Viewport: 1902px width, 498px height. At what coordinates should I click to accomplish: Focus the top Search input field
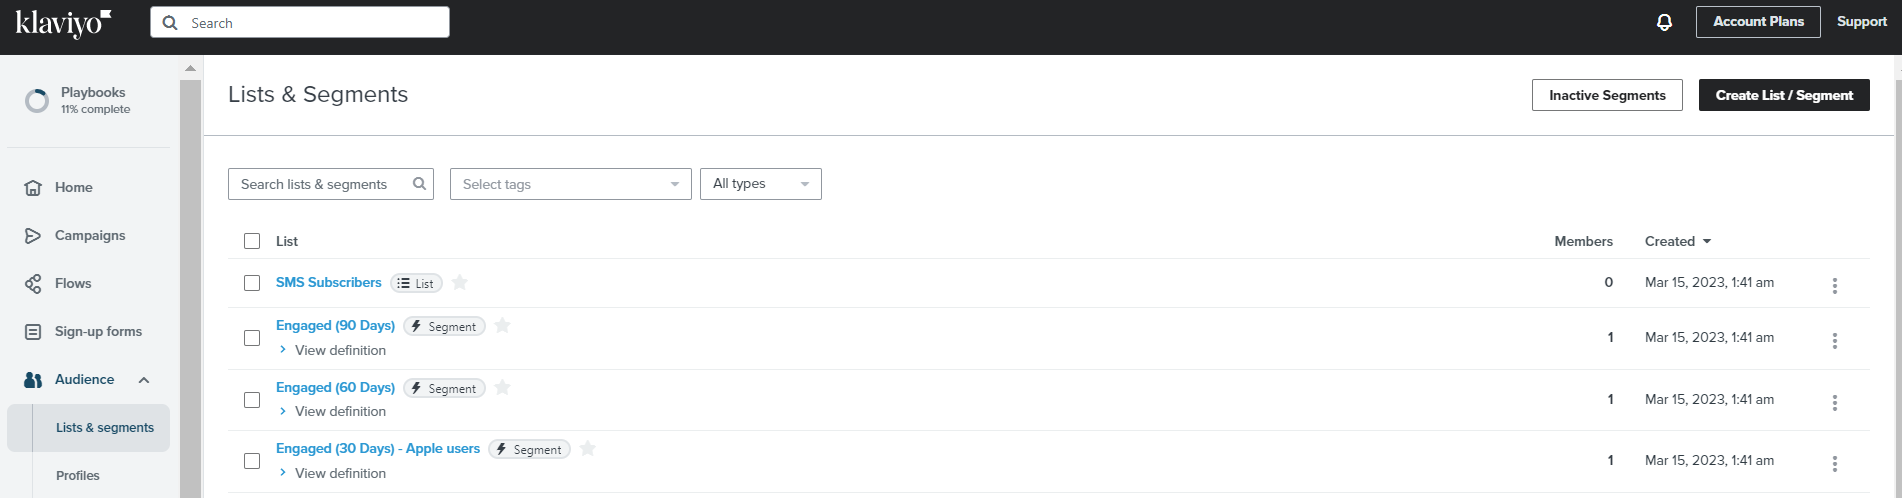pyautogui.click(x=300, y=22)
